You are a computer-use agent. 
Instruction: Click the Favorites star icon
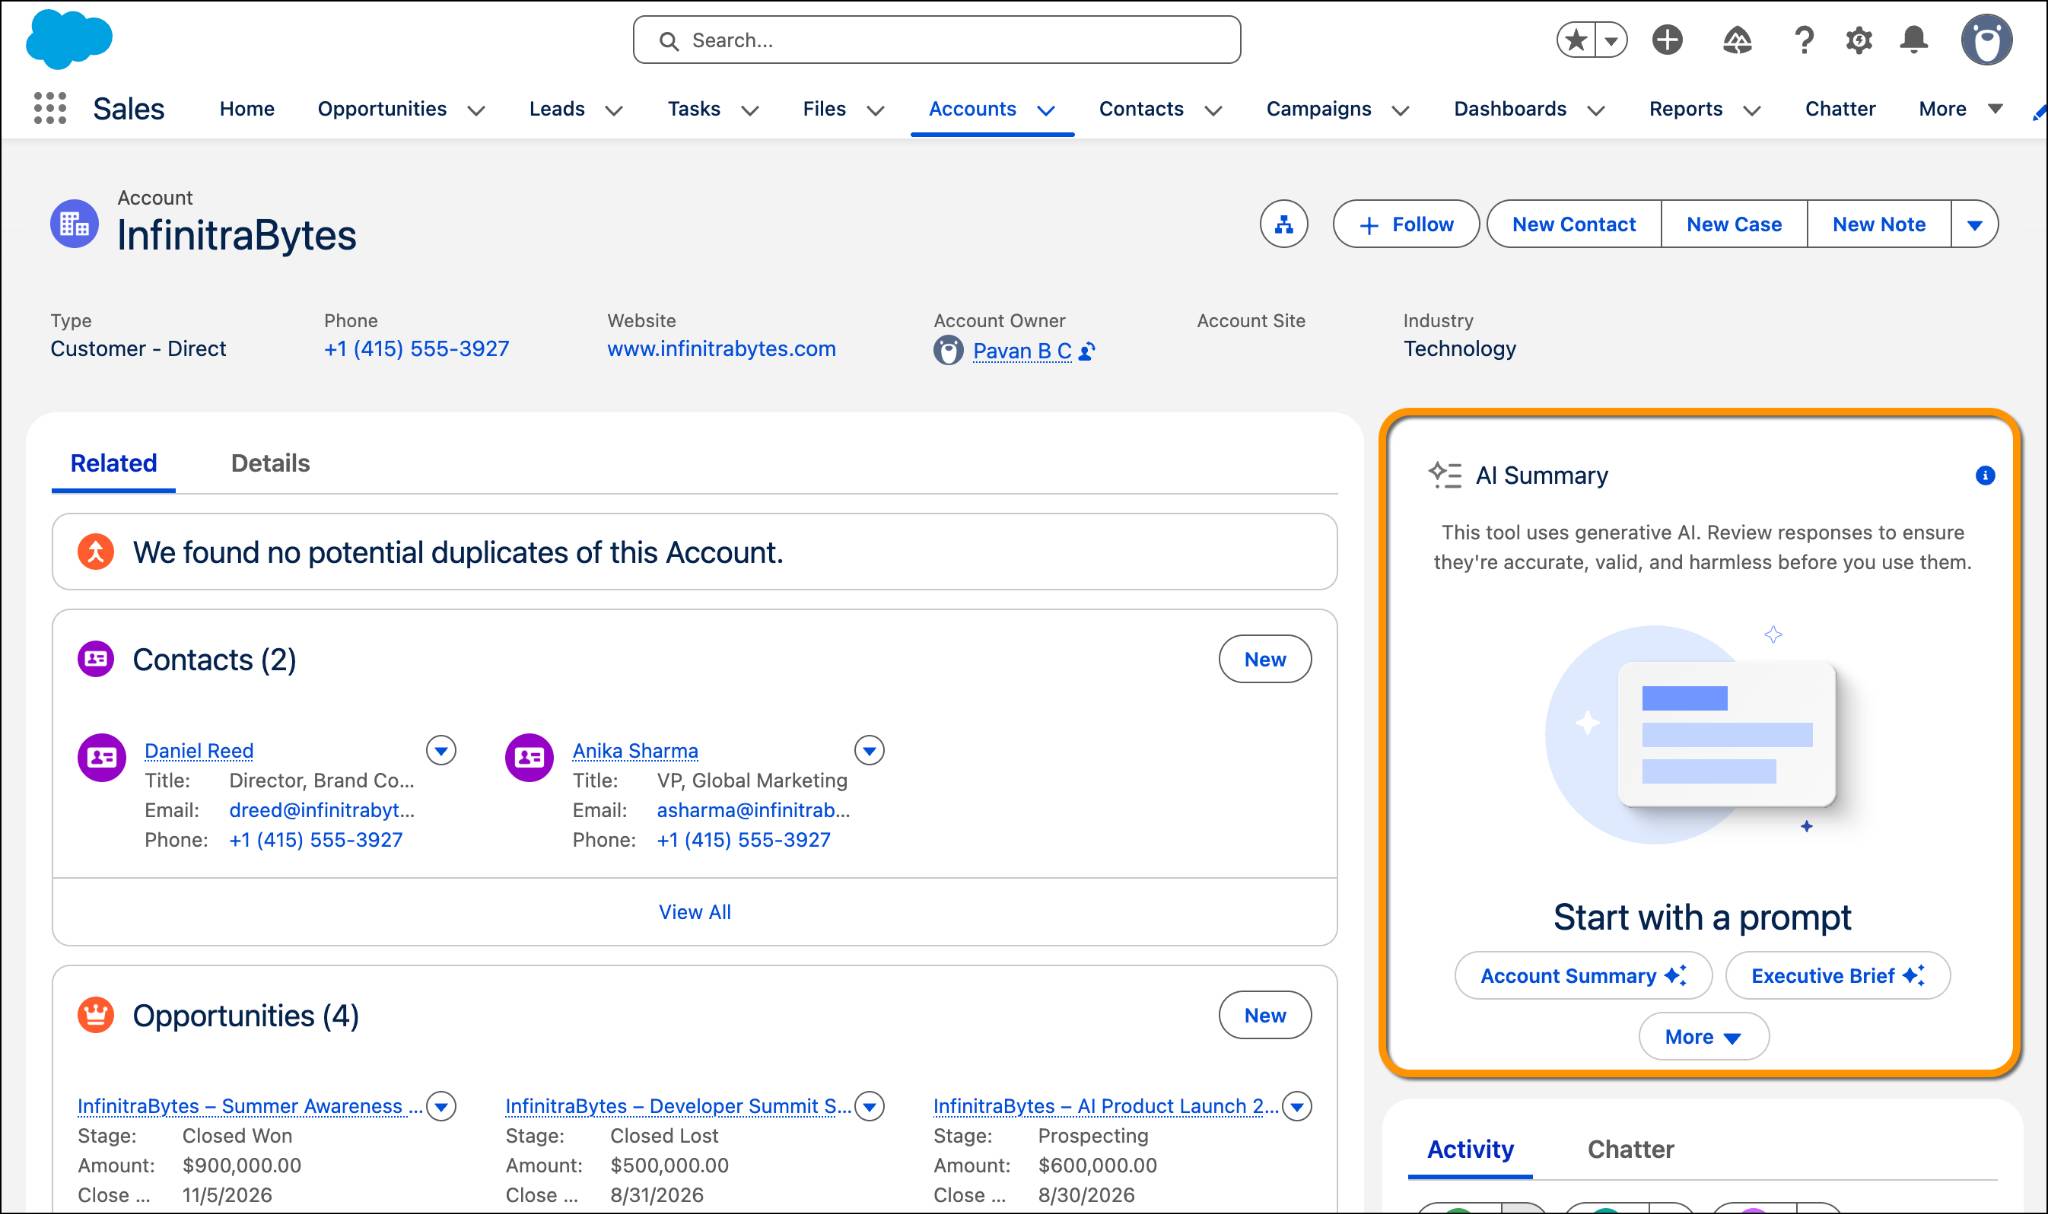point(1576,40)
